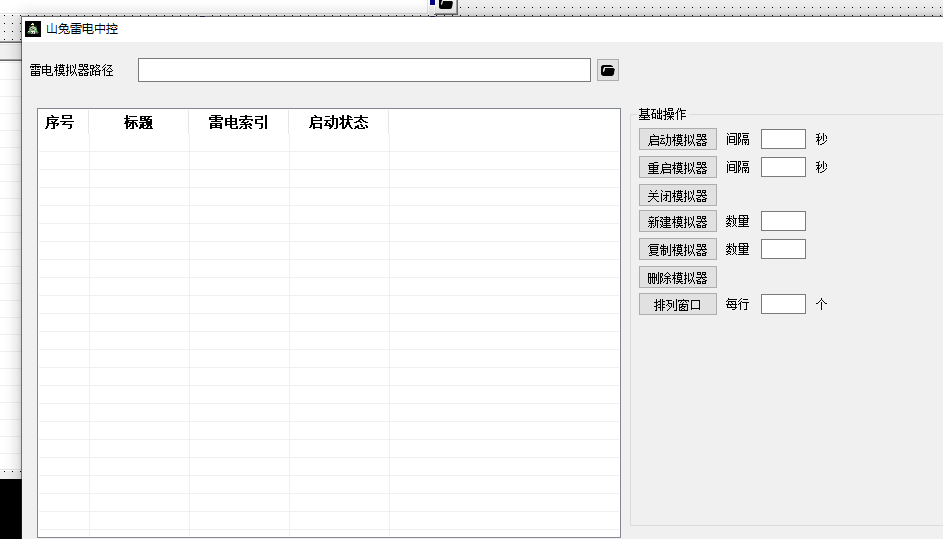Click the 雷电索引 column header

tap(239, 123)
